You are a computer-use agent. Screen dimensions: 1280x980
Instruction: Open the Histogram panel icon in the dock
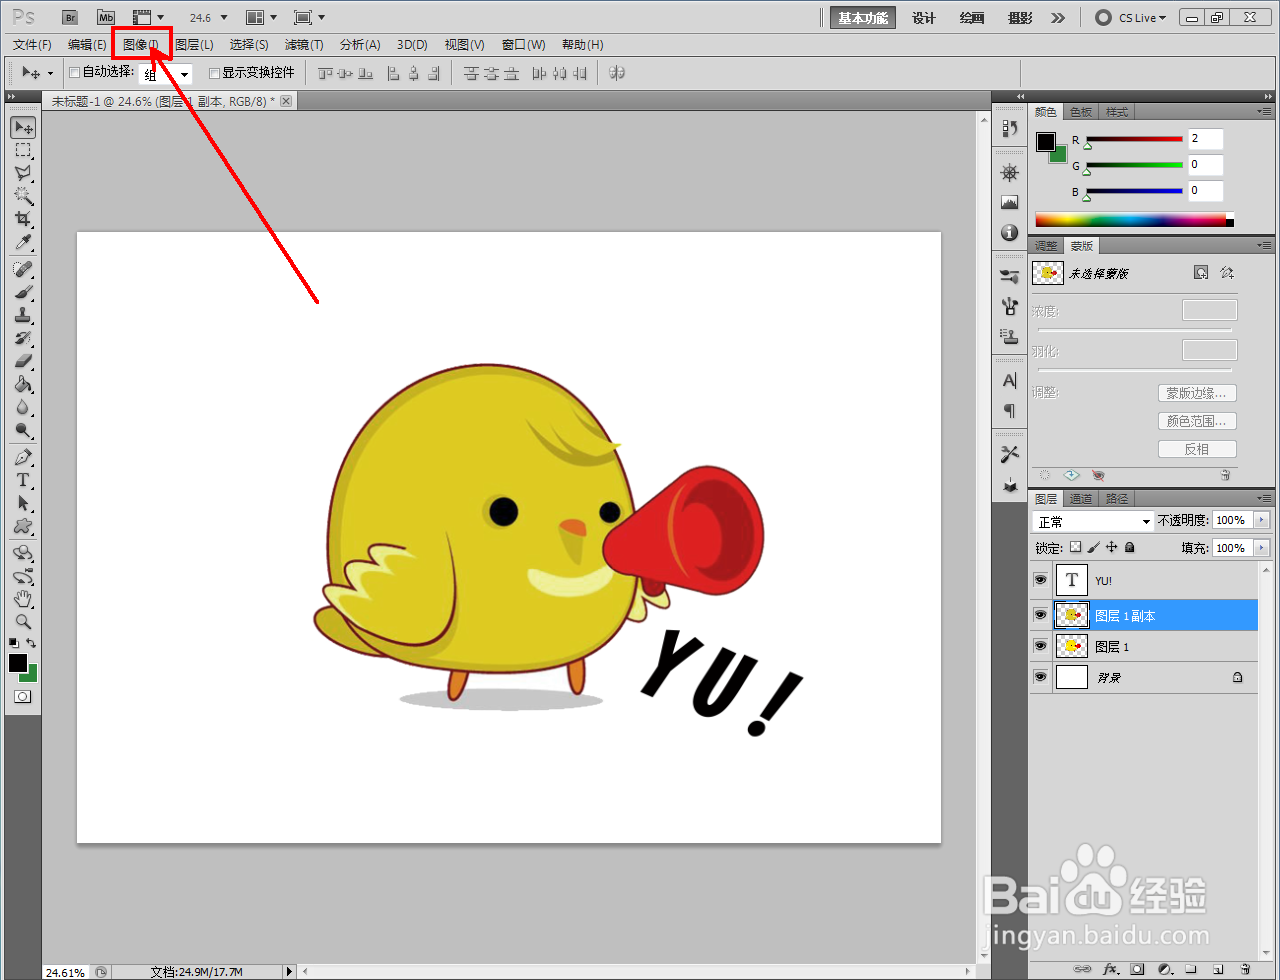pos(1009,202)
